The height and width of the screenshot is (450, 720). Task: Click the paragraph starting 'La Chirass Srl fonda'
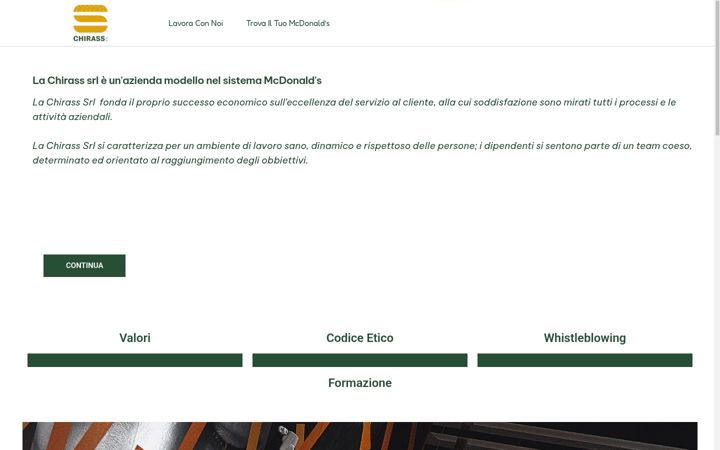tap(354, 109)
